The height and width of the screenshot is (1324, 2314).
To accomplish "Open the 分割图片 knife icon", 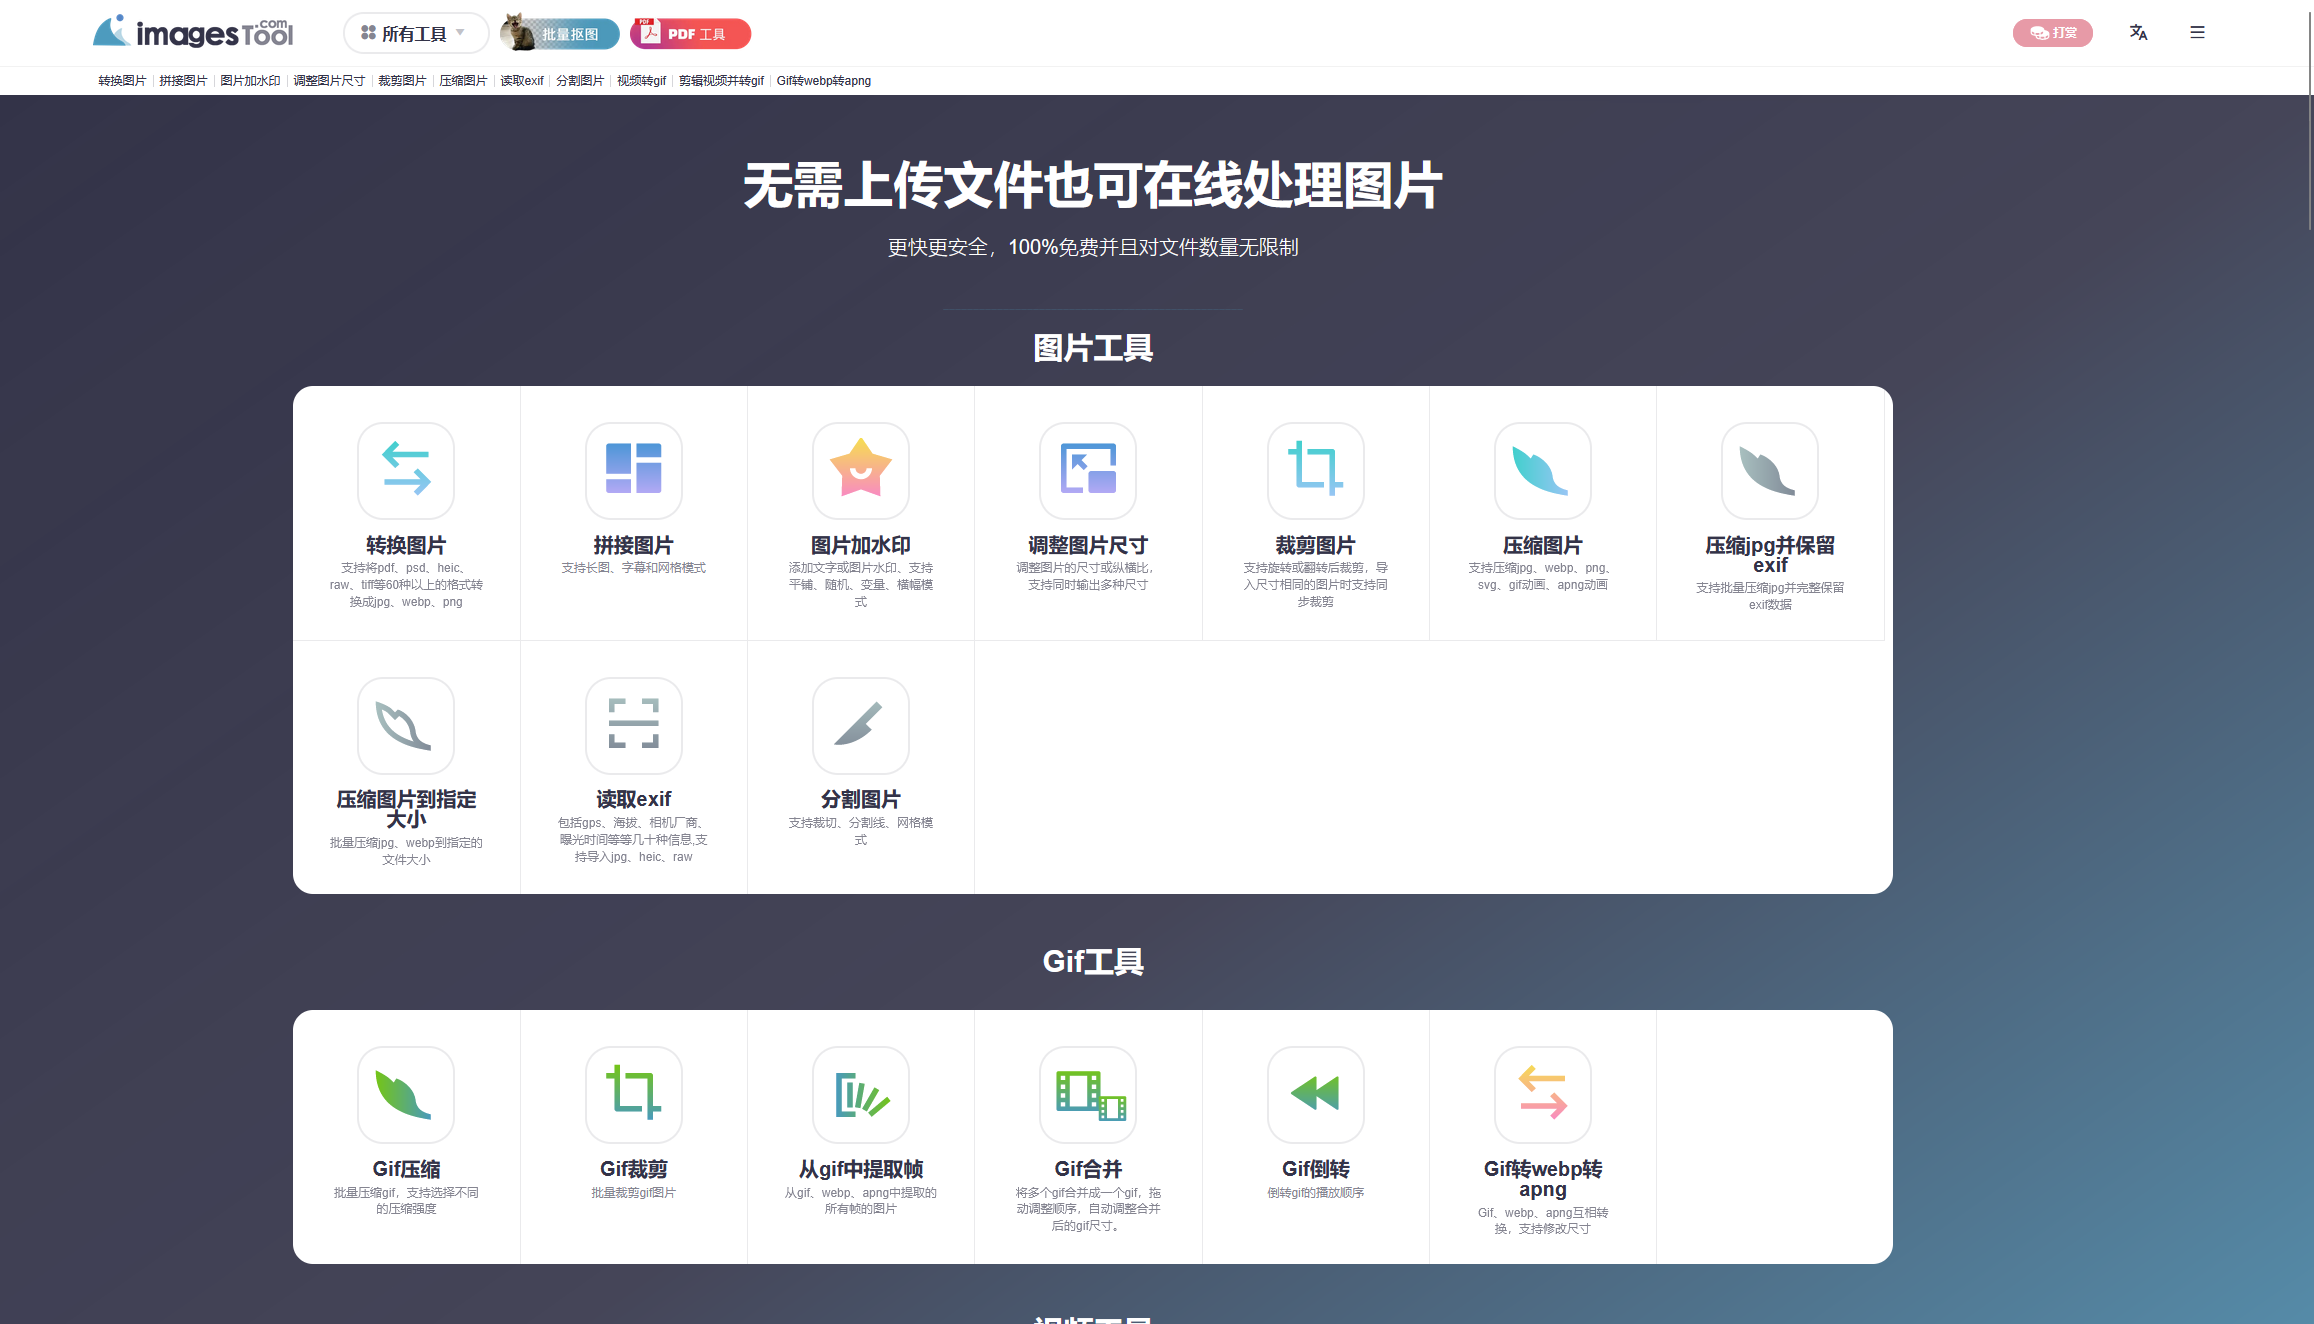I will click(860, 725).
